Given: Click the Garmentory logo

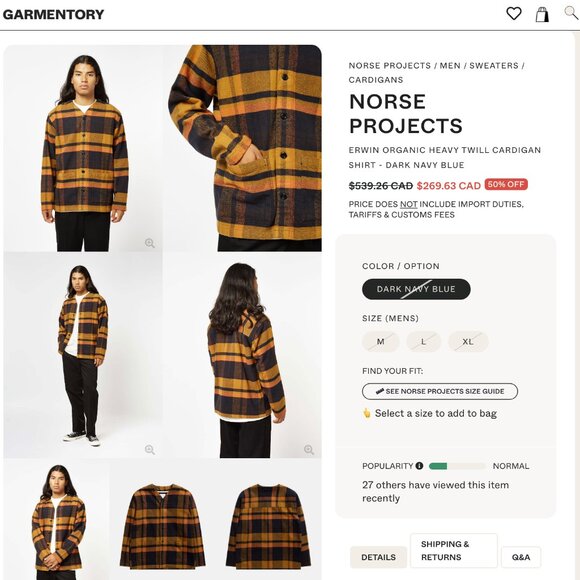Looking at the screenshot, I should (53, 14).
